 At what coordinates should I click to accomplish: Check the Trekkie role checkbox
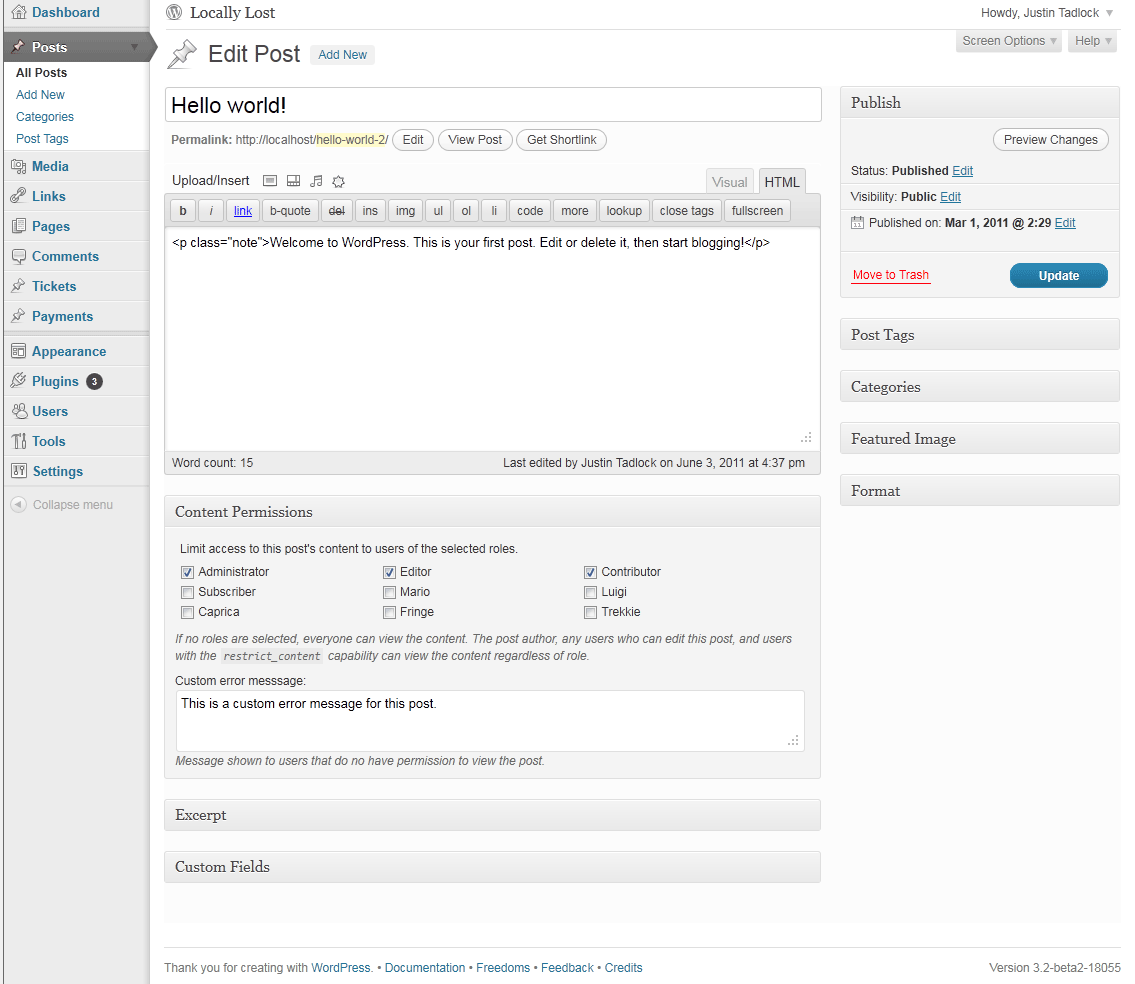[590, 612]
